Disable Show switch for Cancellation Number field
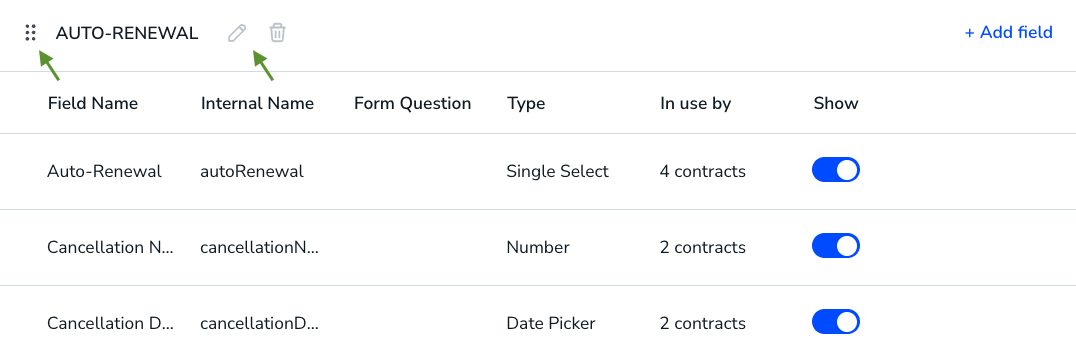The image size is (1076, 361). click(836, 246)
